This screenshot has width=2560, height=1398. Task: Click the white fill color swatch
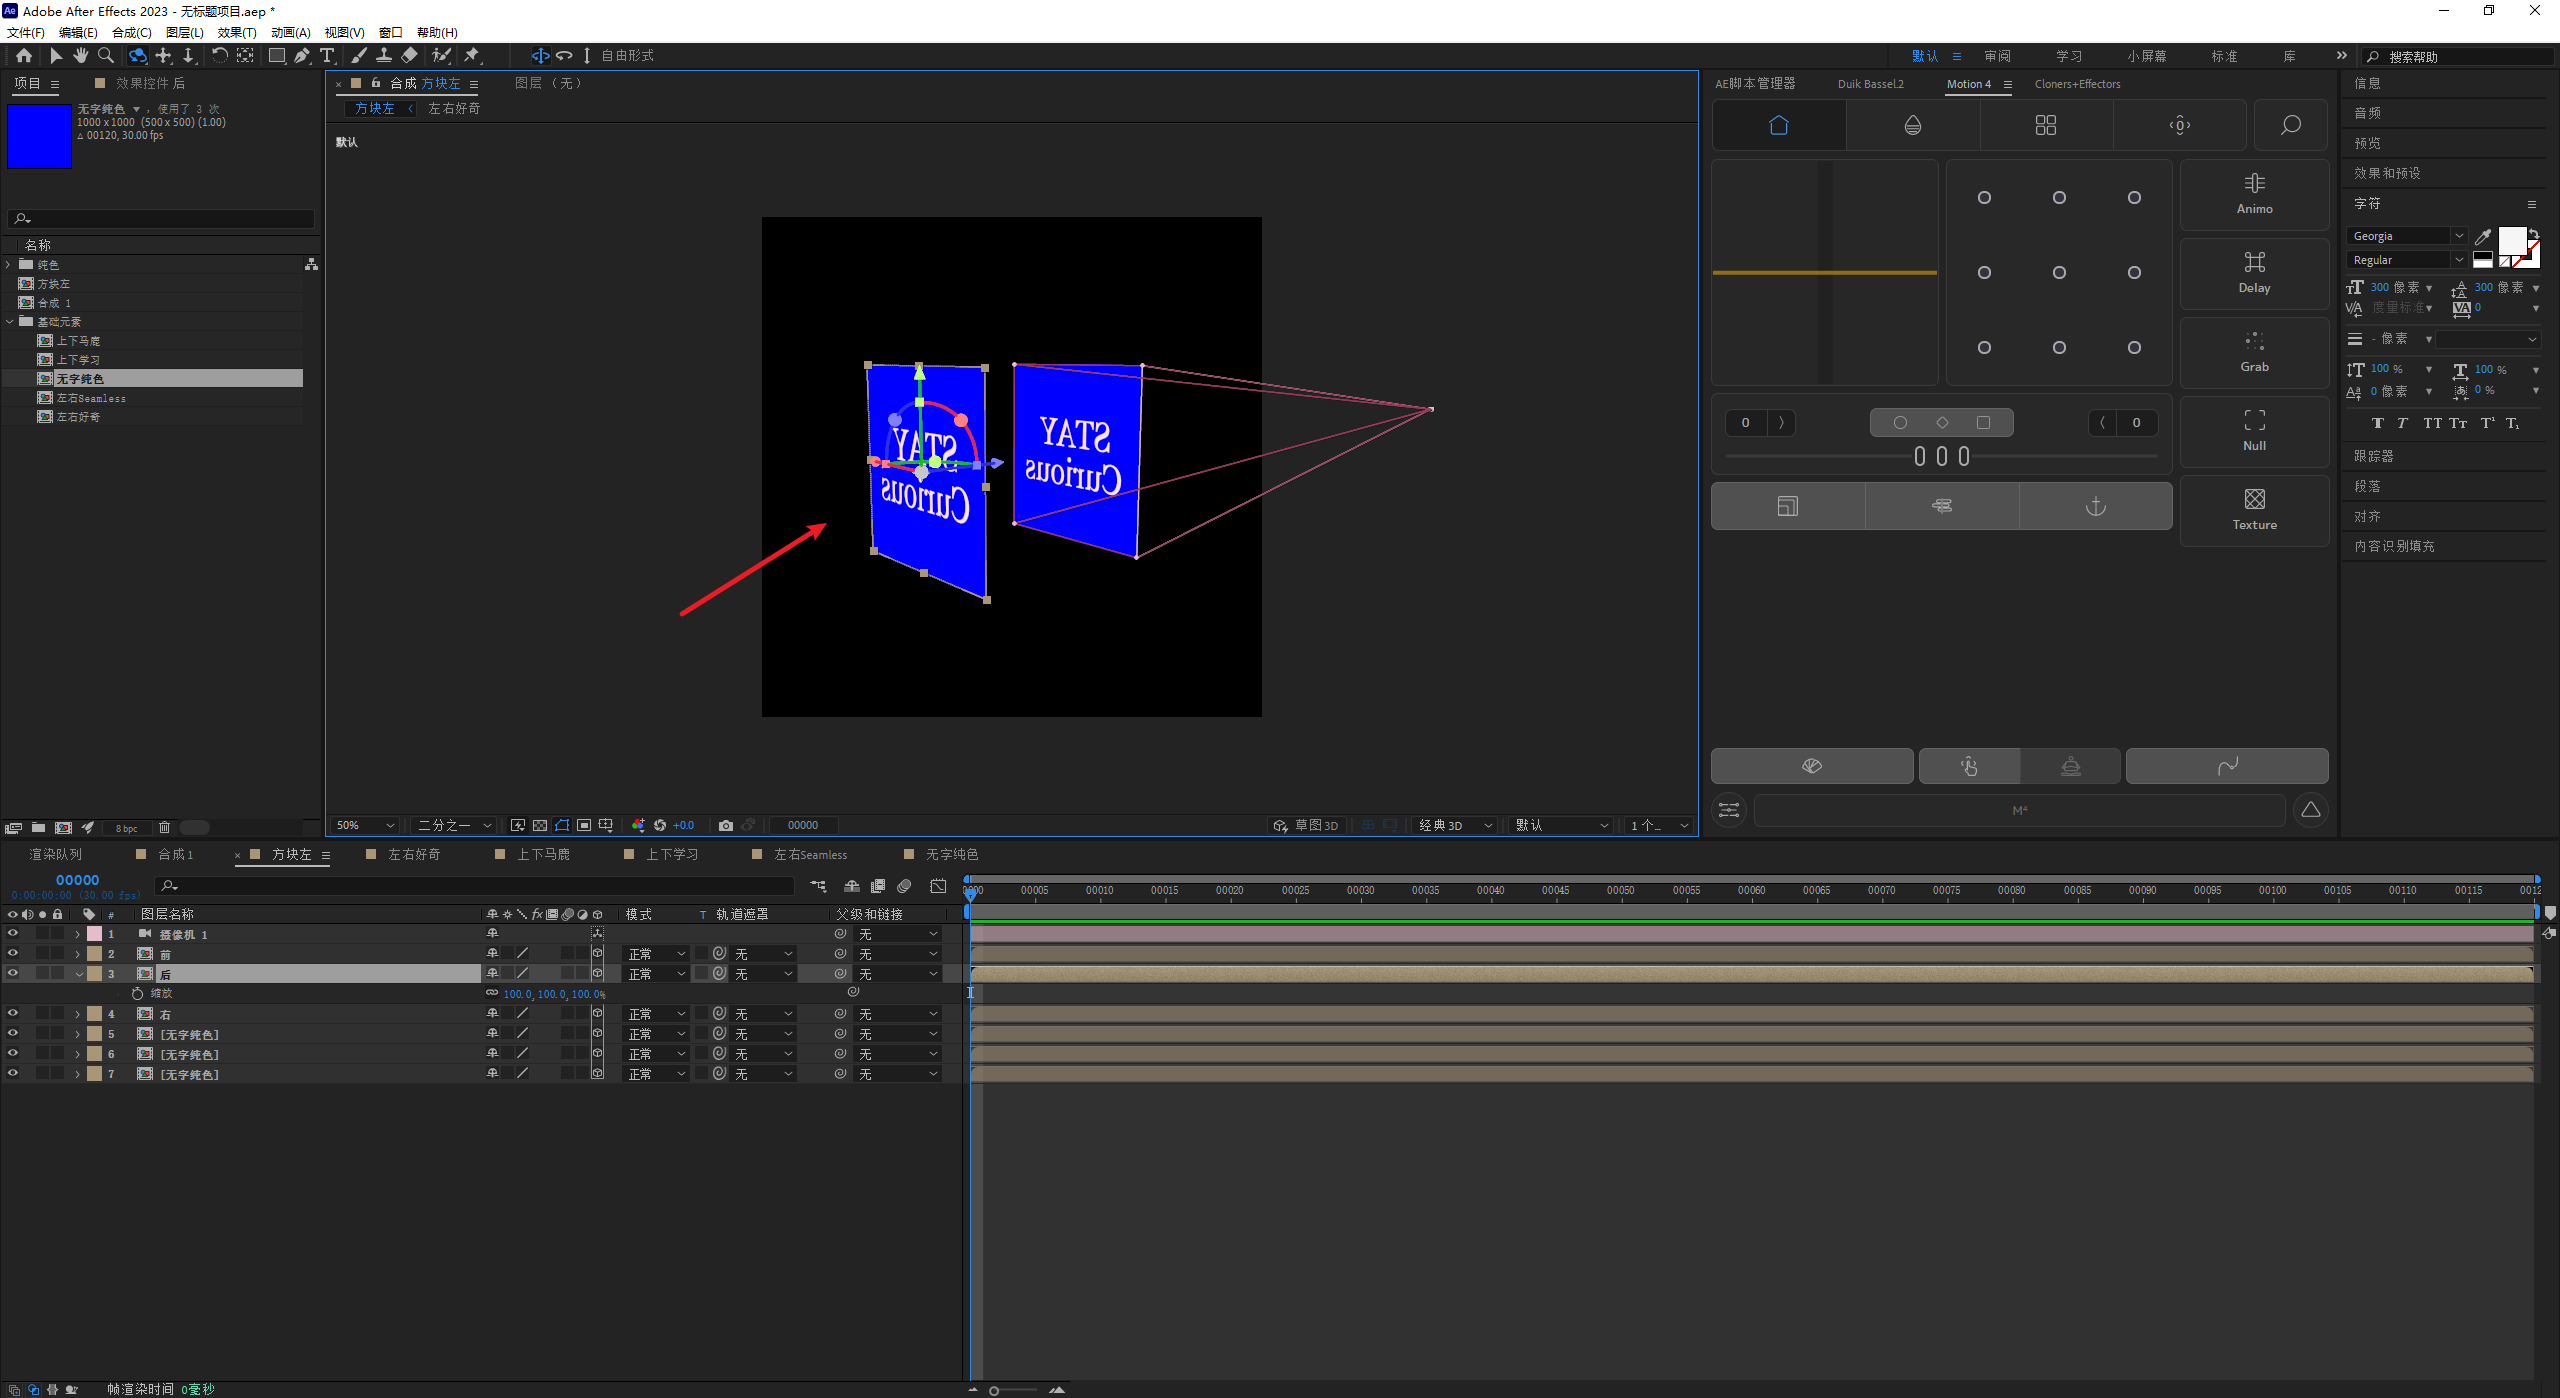pos(2512,241)
